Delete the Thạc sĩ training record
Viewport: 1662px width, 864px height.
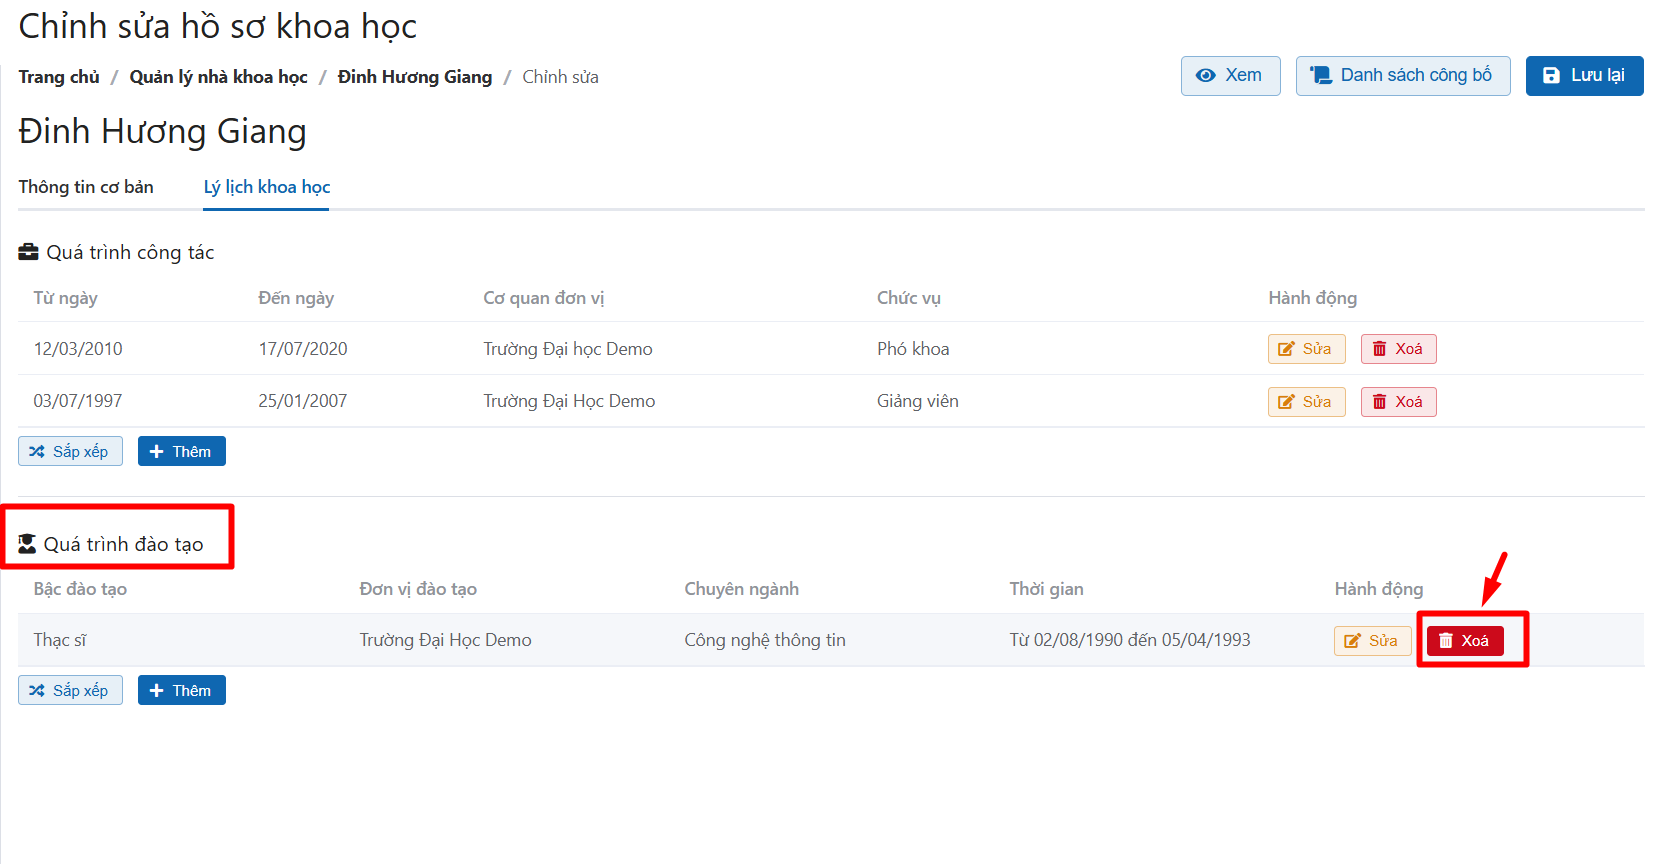click(1464, 641)
